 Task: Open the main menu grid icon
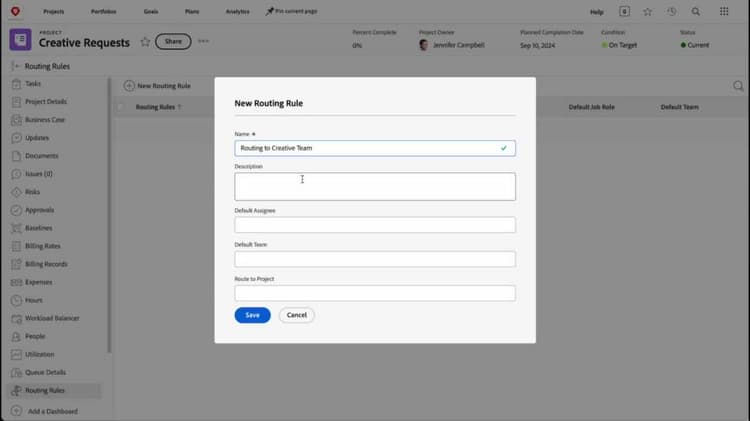coord(724,11)
